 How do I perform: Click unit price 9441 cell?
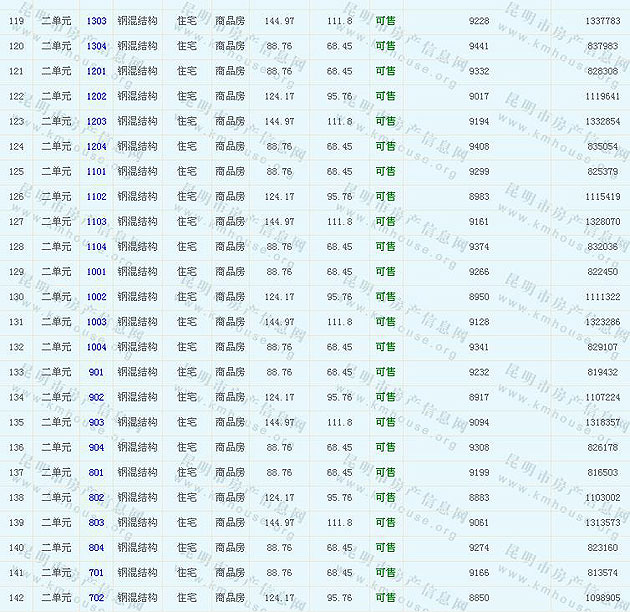click(479, 46)
